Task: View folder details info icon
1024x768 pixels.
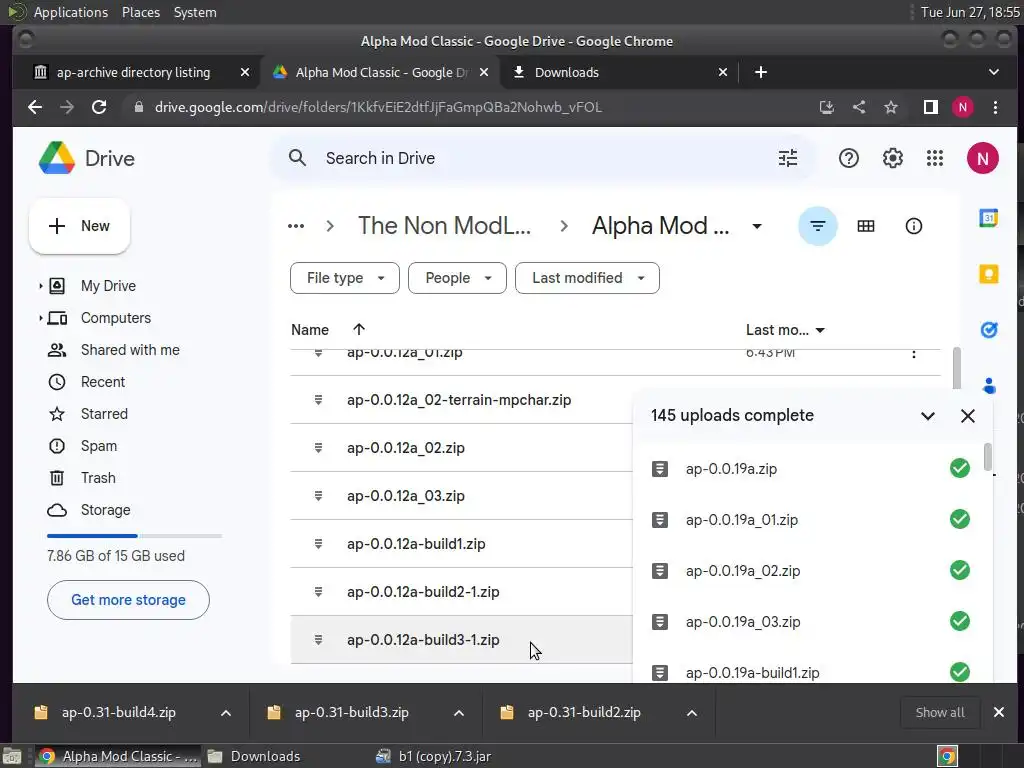Action: tap(914, 226)
